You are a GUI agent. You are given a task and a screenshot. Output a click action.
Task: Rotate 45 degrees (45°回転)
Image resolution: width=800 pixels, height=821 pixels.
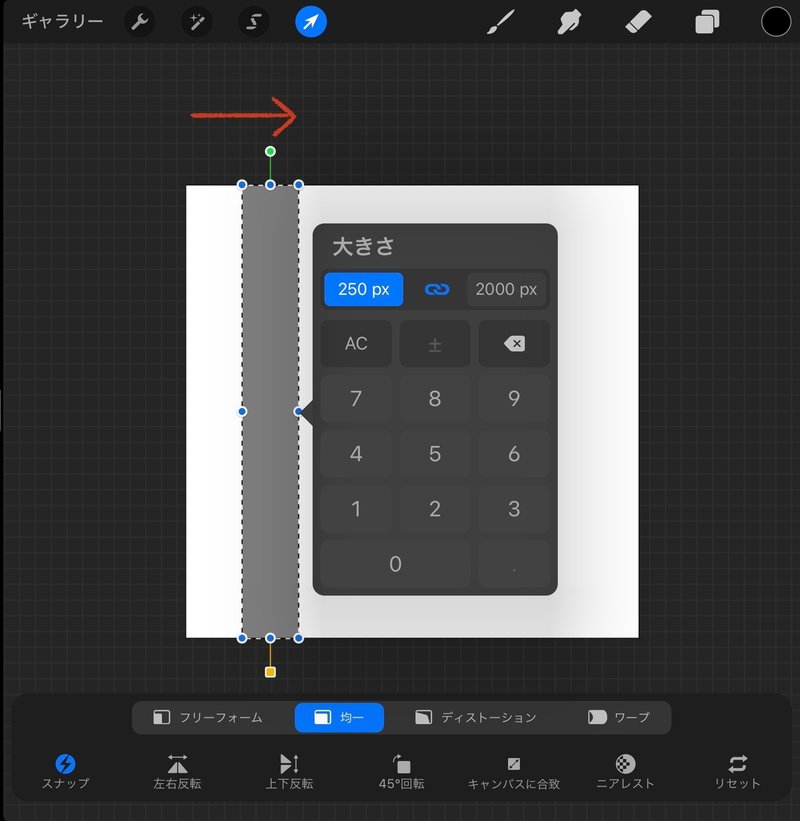(x=402, y=772)
